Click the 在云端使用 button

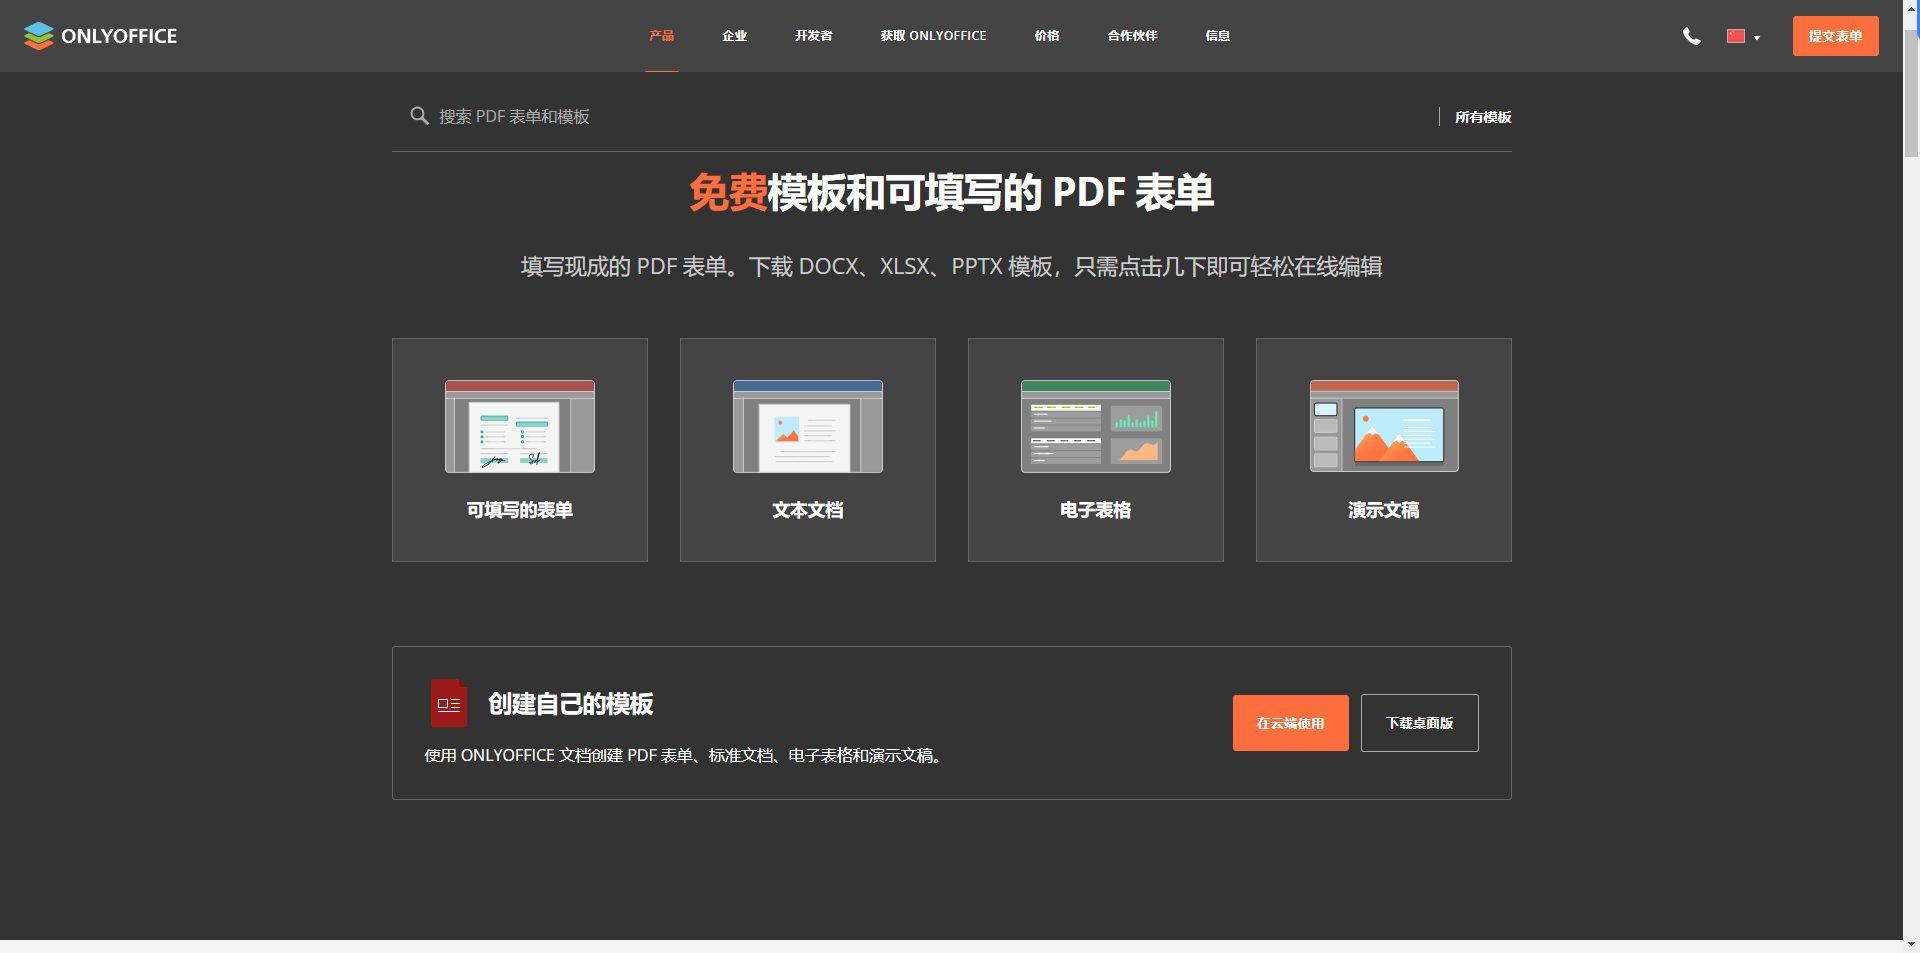pos(1290,722)
